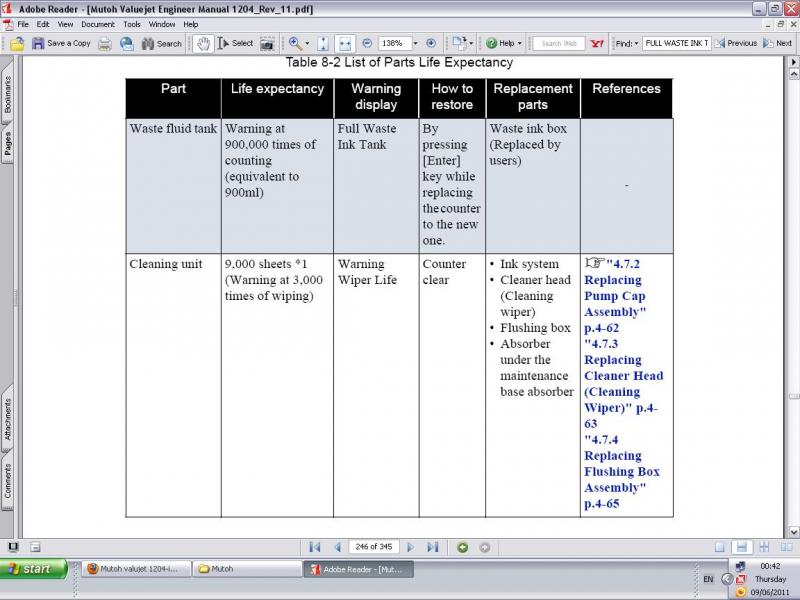Click the Email globe icon
Viewport: 800px width, 600px height.
pyautogui.click(x=127, y=43)
